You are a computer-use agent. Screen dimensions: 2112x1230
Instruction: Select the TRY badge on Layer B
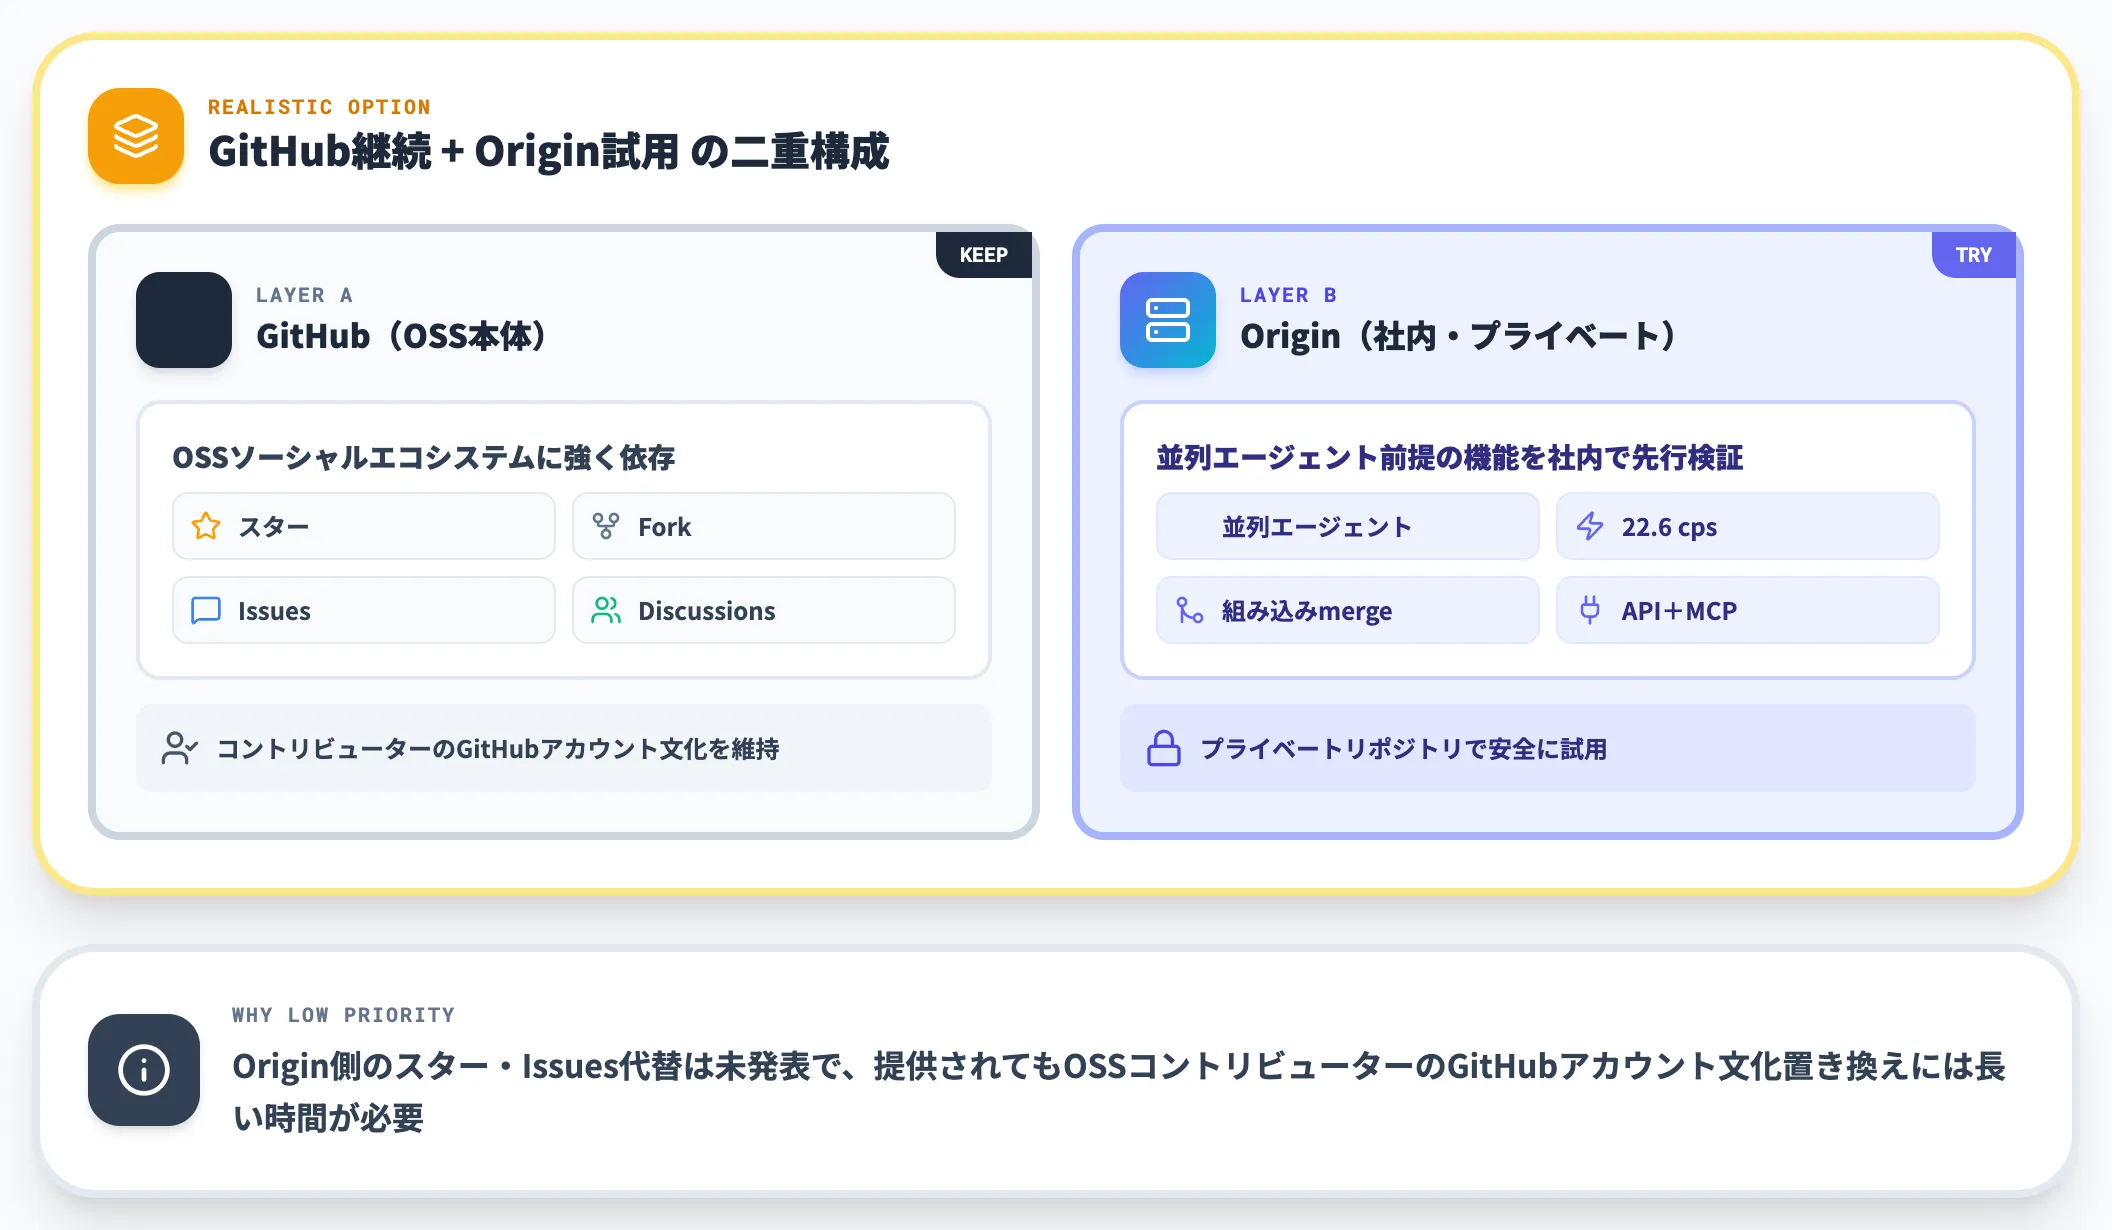[x=1974, y=255]
